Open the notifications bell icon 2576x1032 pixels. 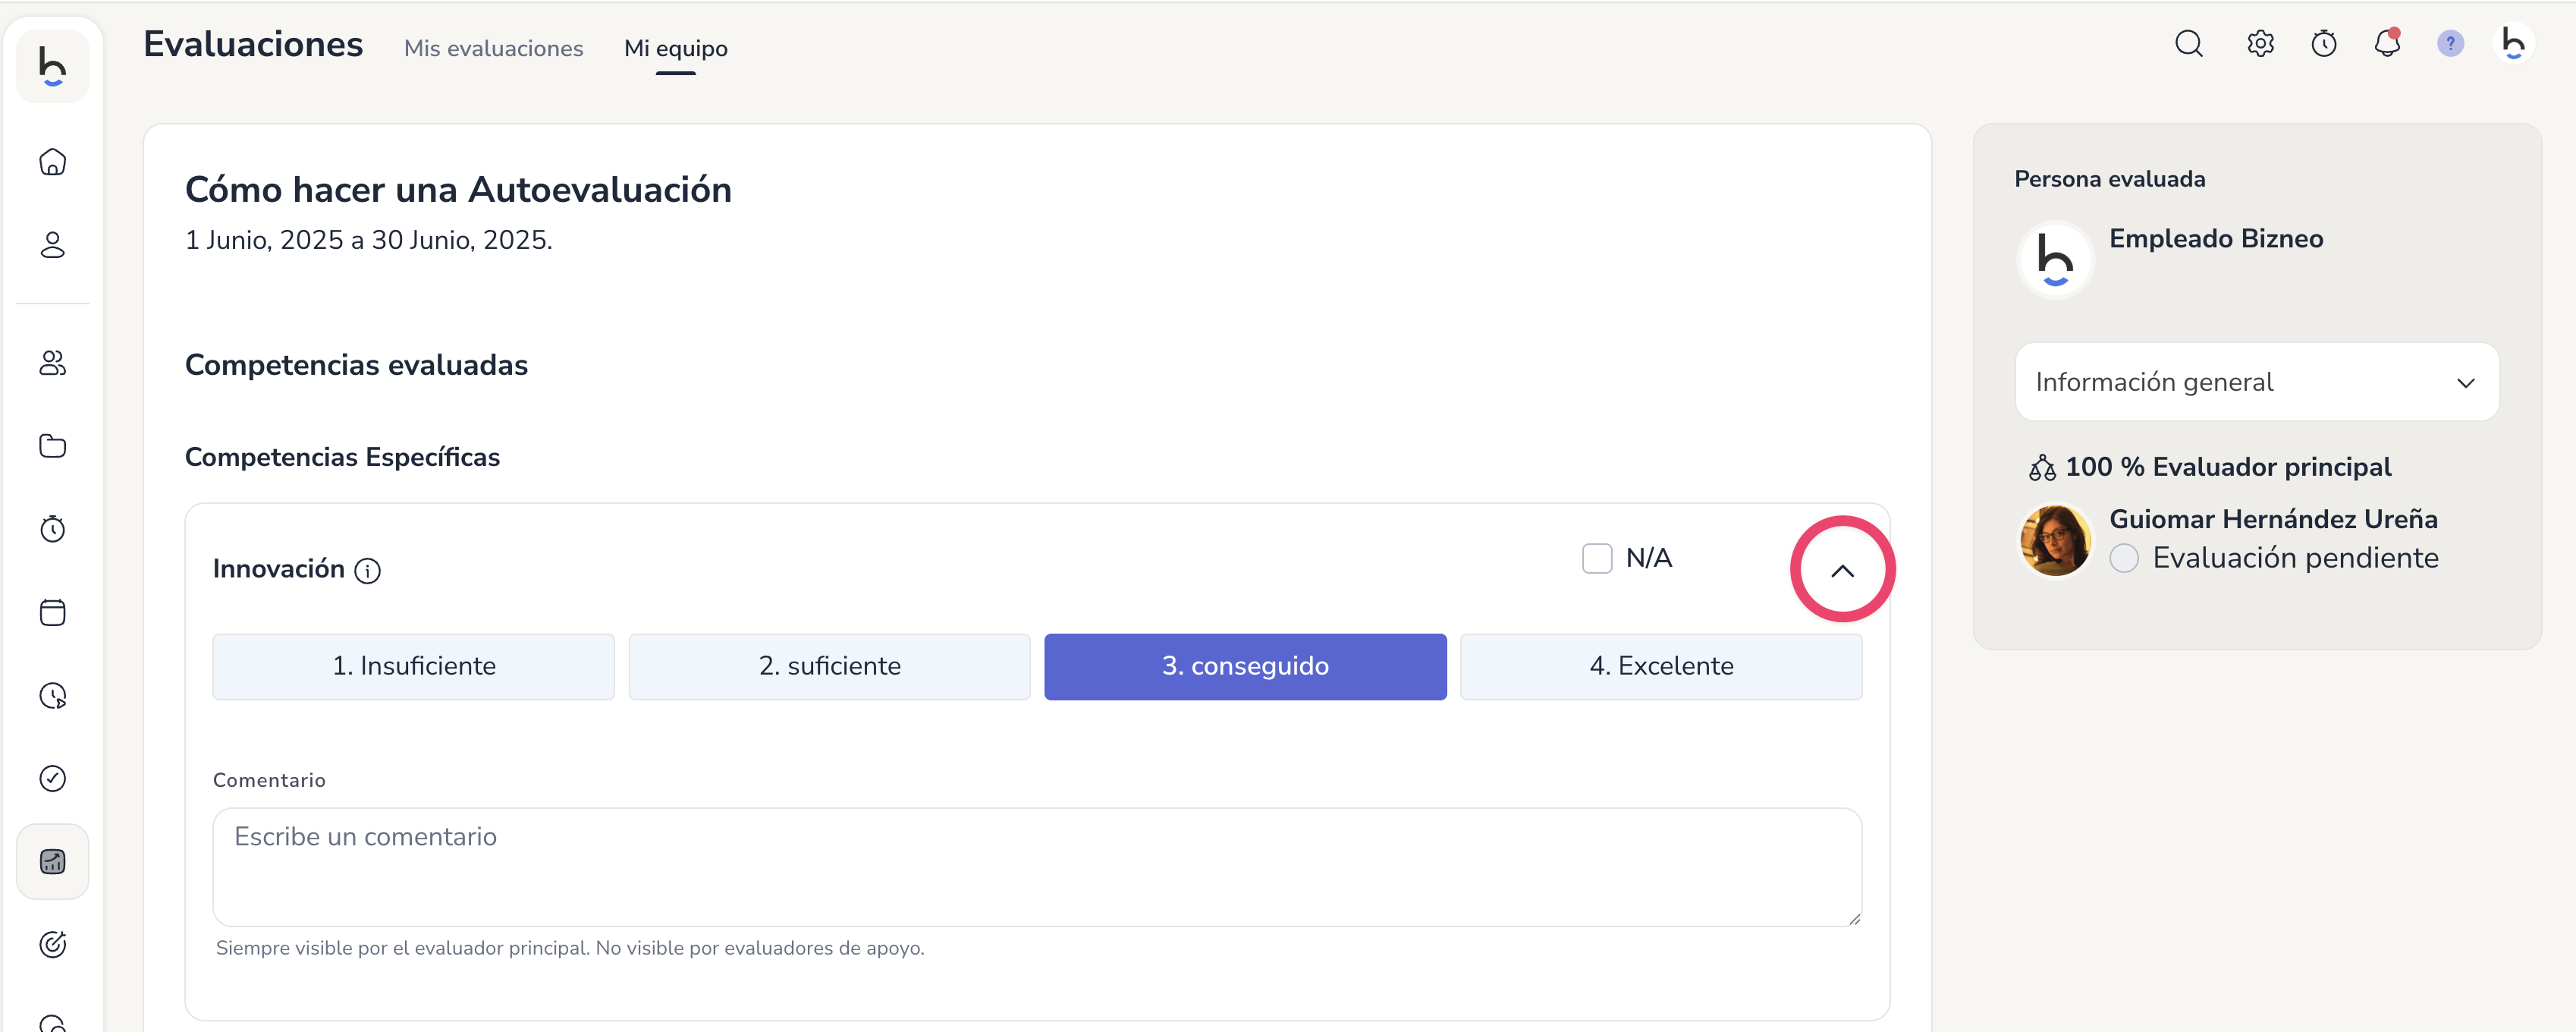pyautogui.click(x=2387, y=44)
